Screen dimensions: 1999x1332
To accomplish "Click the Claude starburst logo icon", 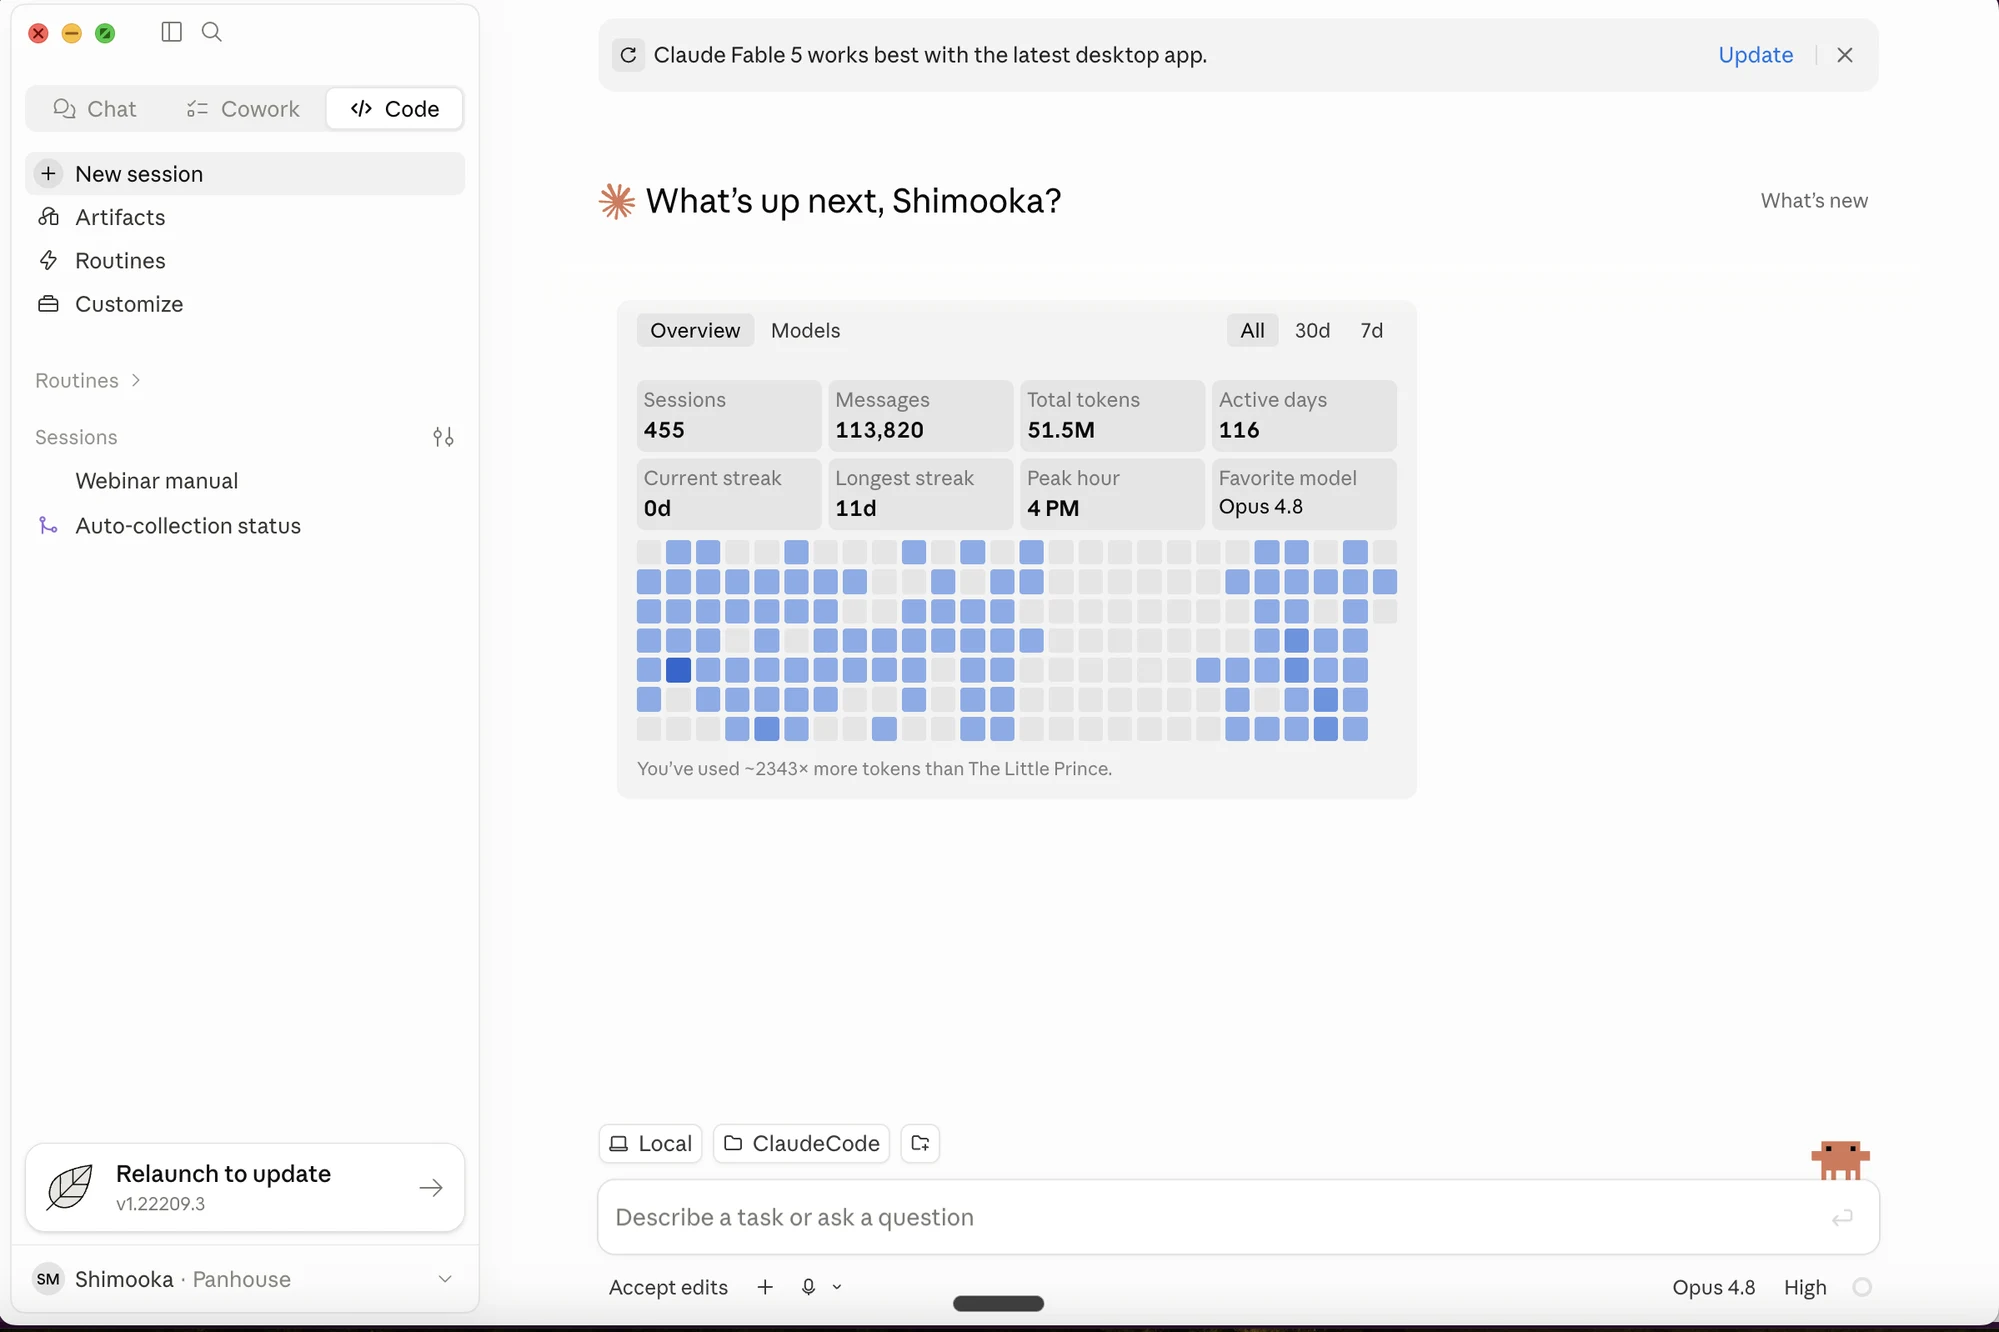I will point(617,201).
